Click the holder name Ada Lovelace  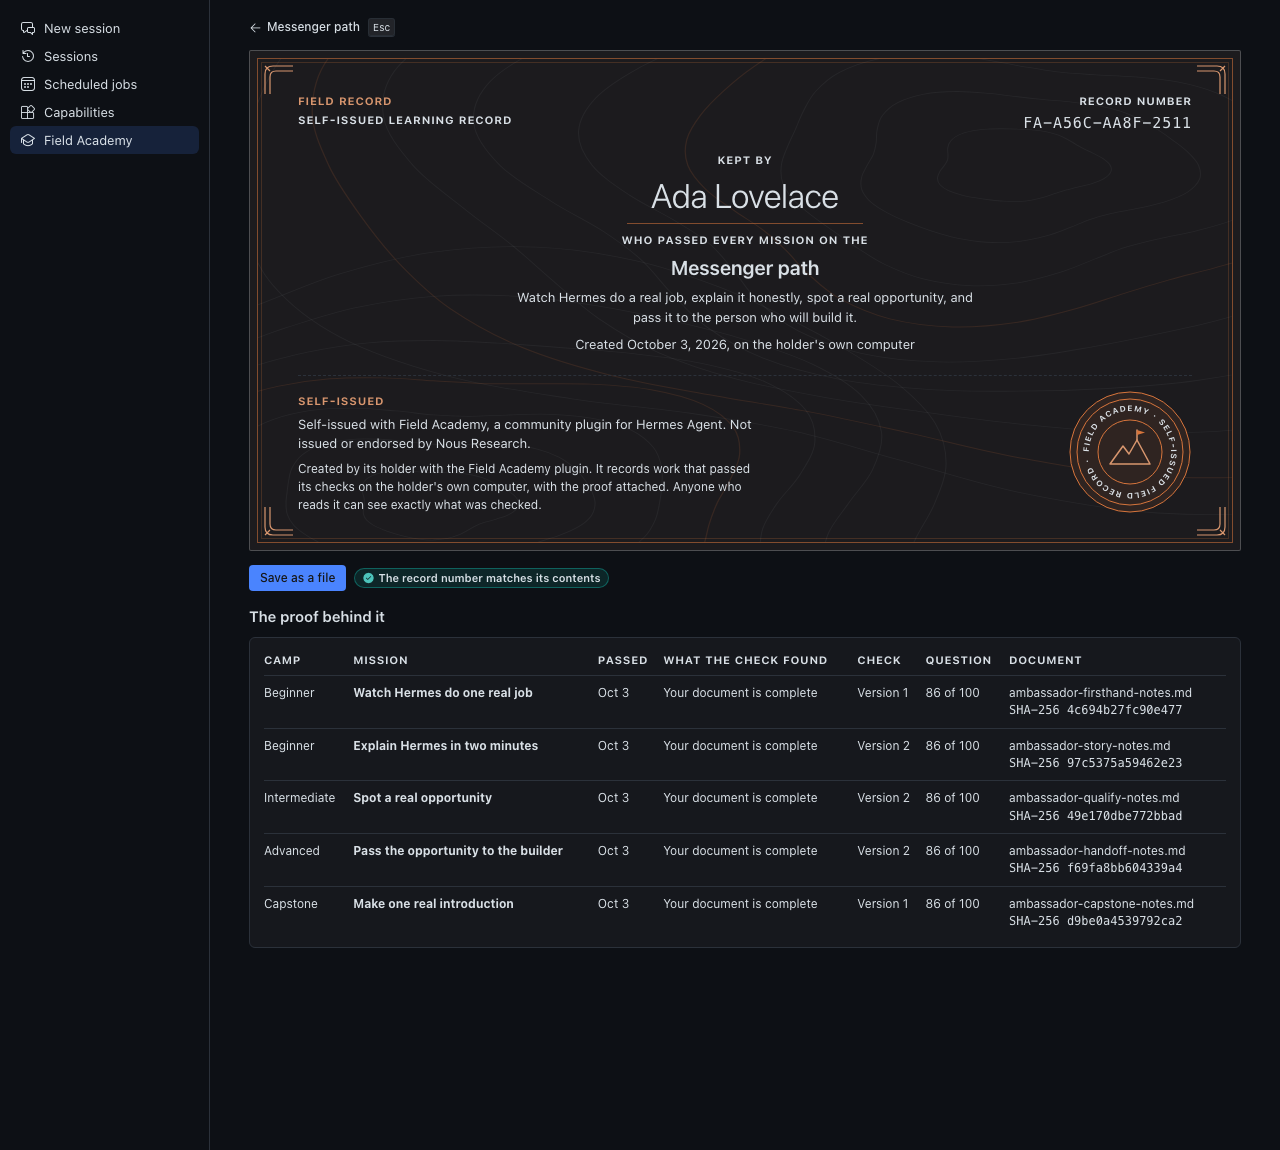[x=745, y=197]
